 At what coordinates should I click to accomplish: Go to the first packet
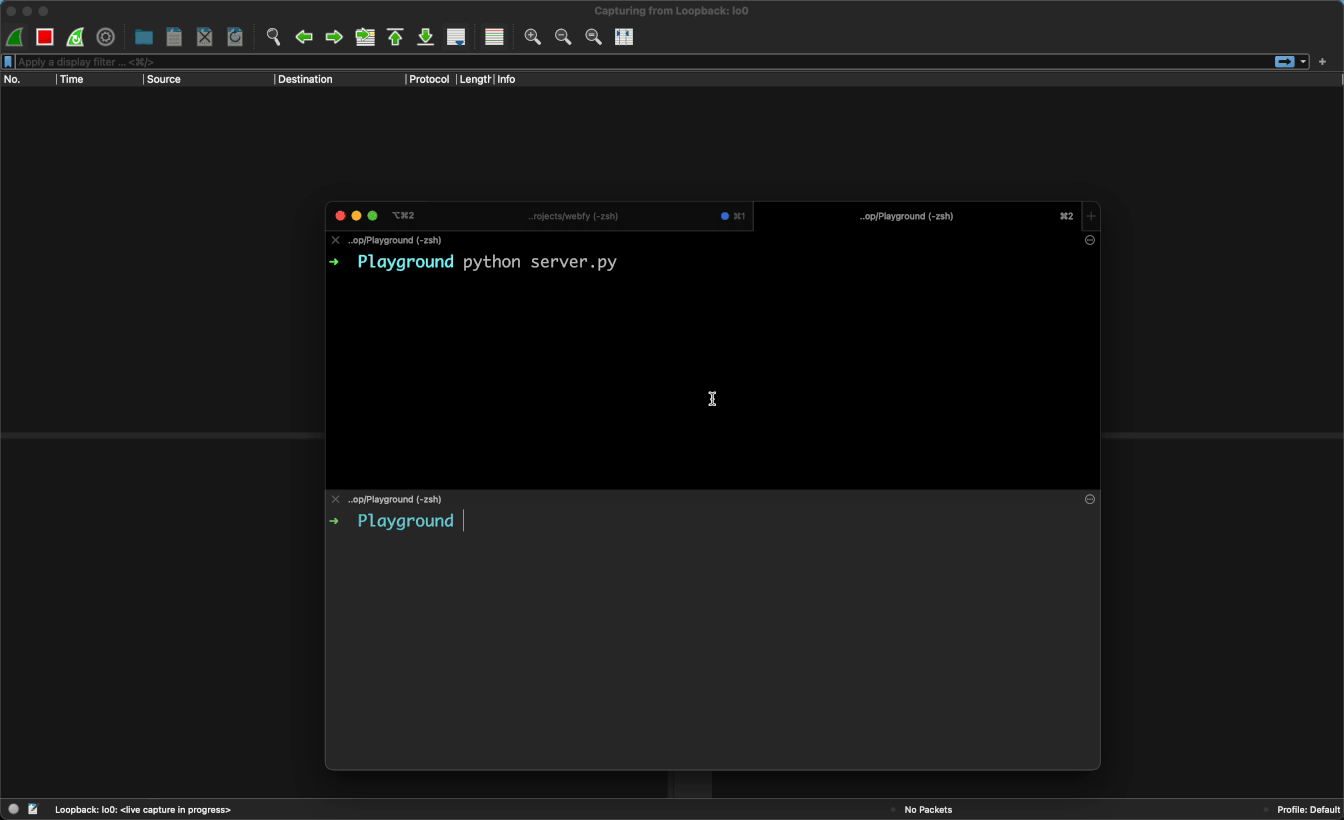click(x=395, y=37)
